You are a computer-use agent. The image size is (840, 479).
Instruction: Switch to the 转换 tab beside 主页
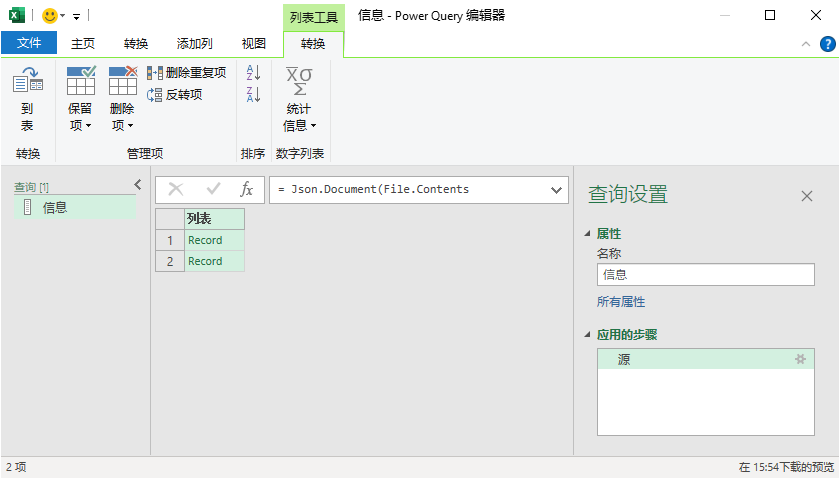(136, 43)
